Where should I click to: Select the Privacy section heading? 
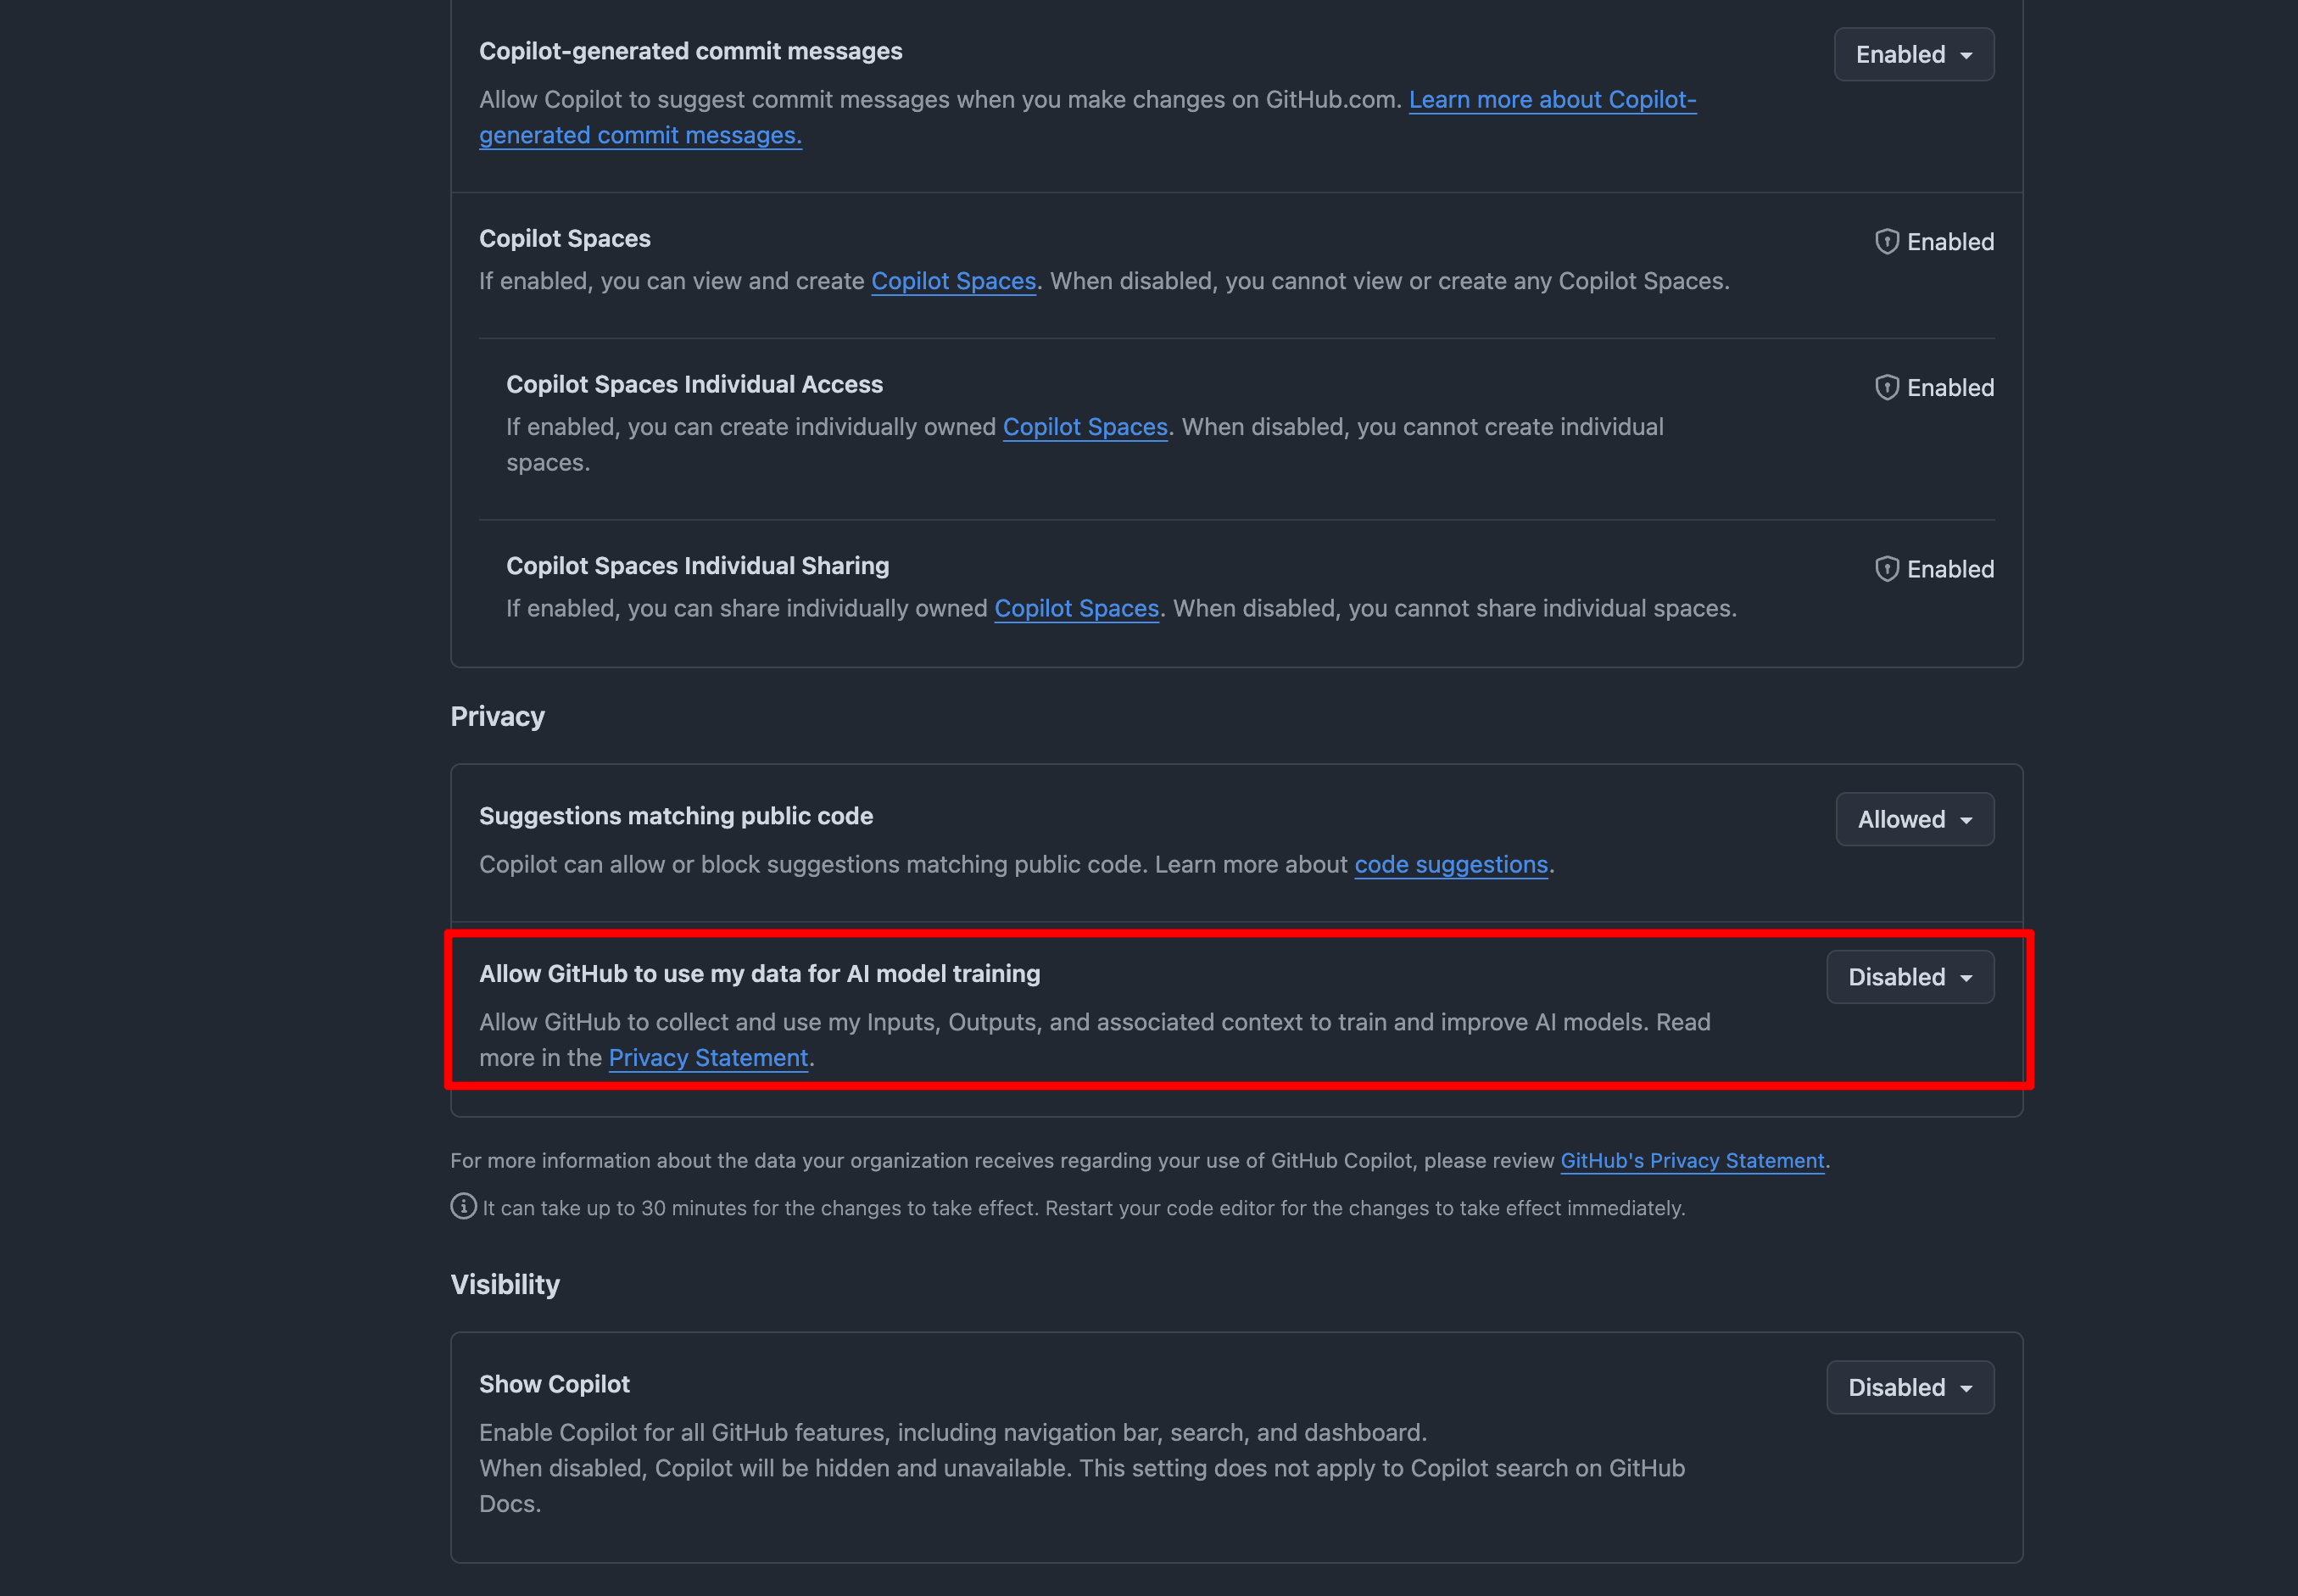[x=497, y=716]
